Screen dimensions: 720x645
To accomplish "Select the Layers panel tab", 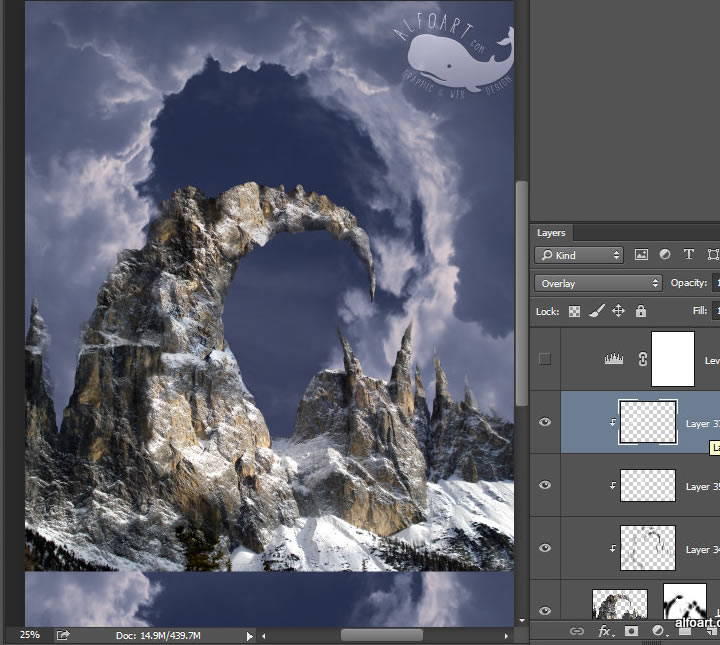I will 551,232.
